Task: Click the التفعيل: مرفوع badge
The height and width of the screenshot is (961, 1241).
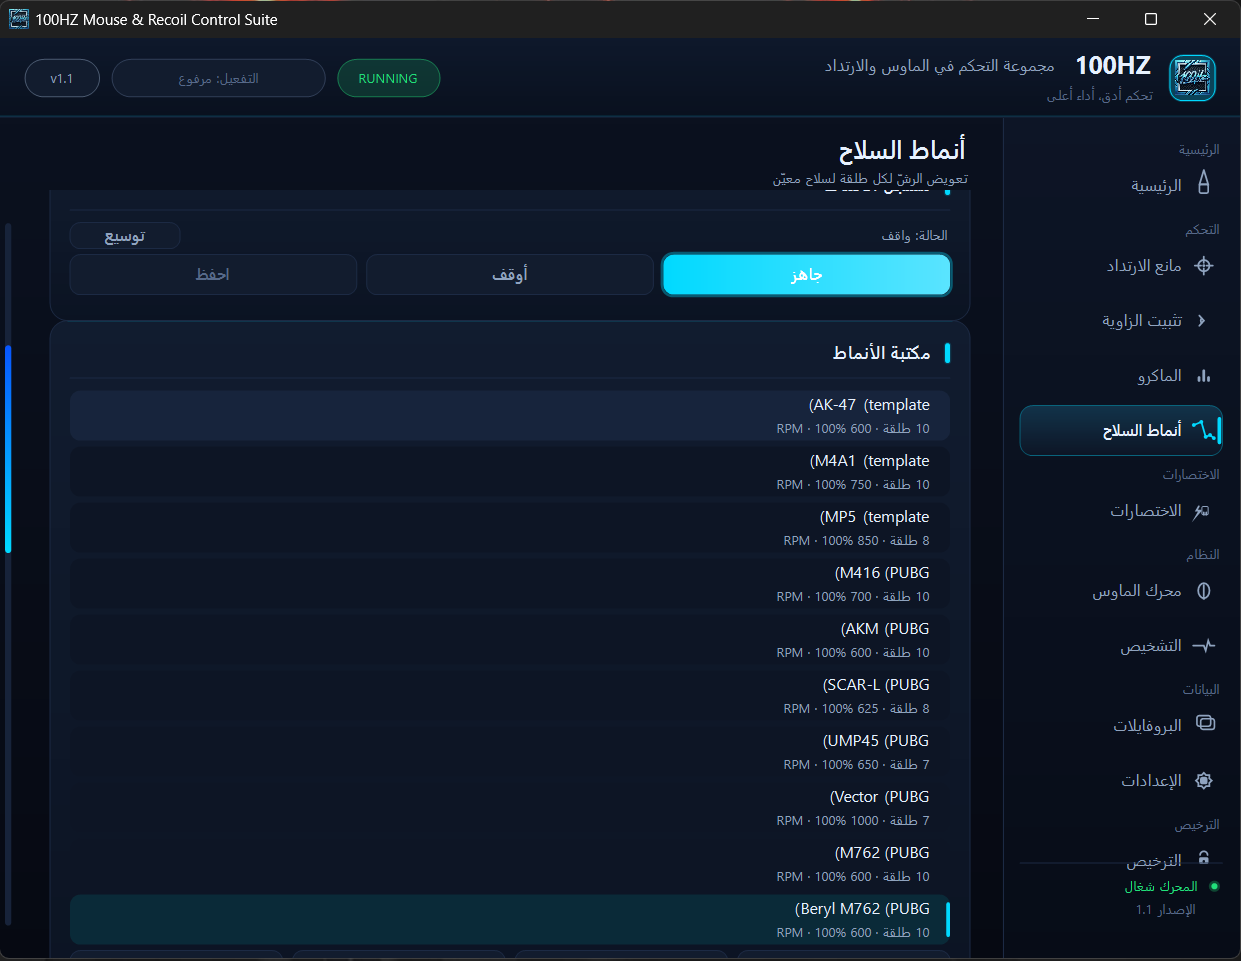Action: (219, 79)
